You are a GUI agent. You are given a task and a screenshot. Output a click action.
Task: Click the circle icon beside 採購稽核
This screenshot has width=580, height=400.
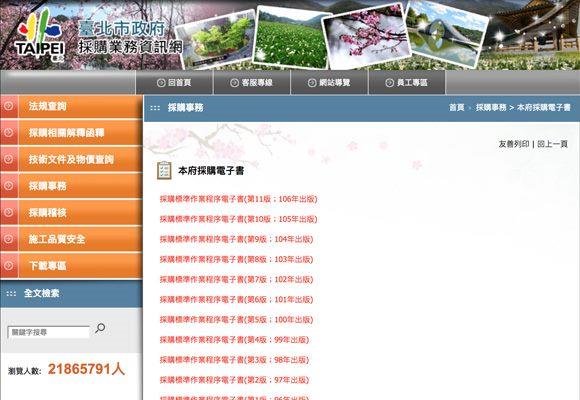click(x=8, y=212)
